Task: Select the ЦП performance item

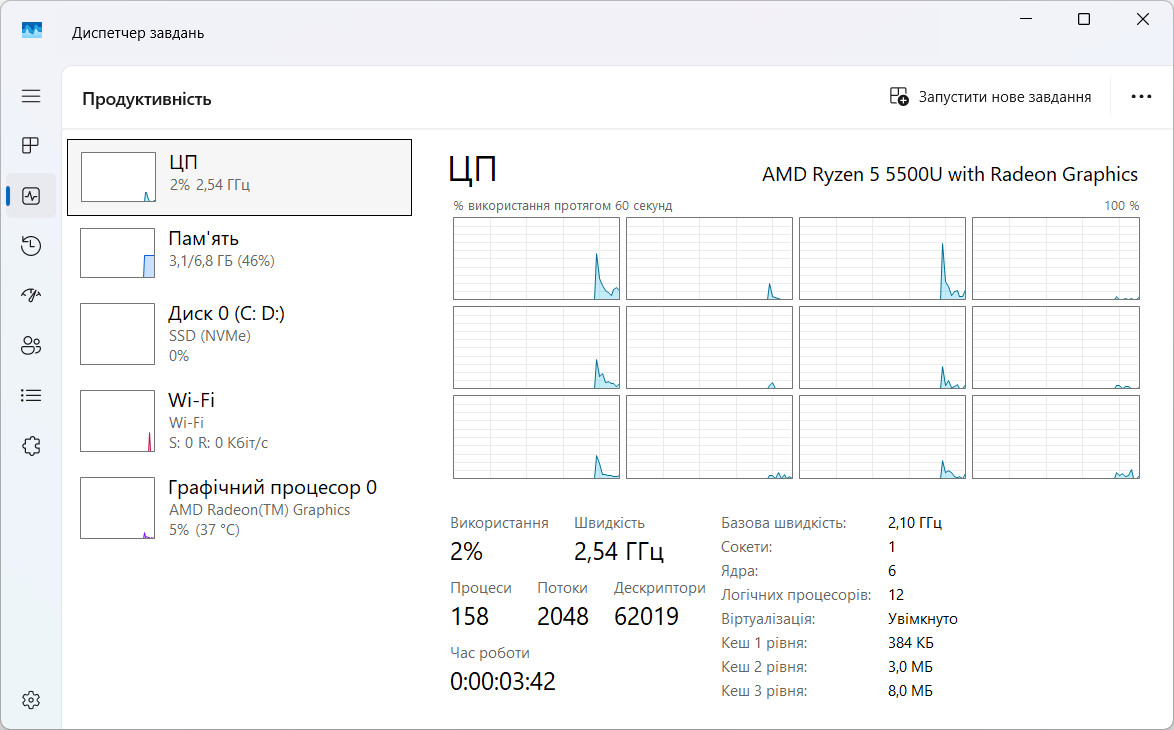Action: (240, 177)
